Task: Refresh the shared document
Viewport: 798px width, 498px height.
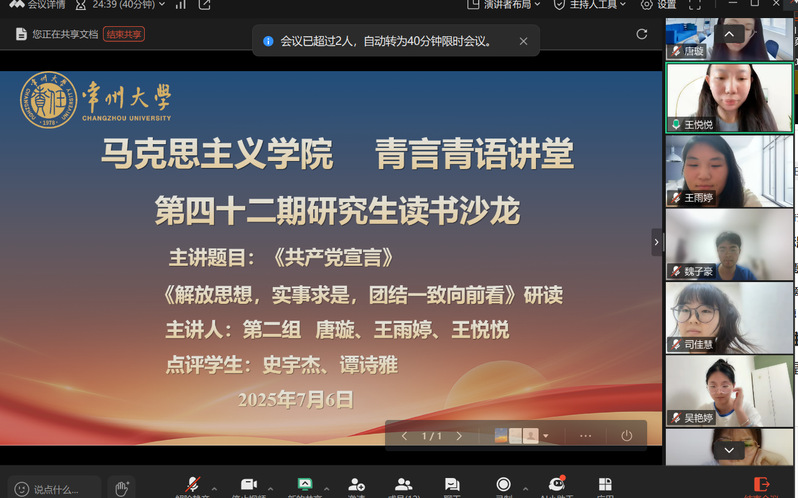Action: [642, 34]
